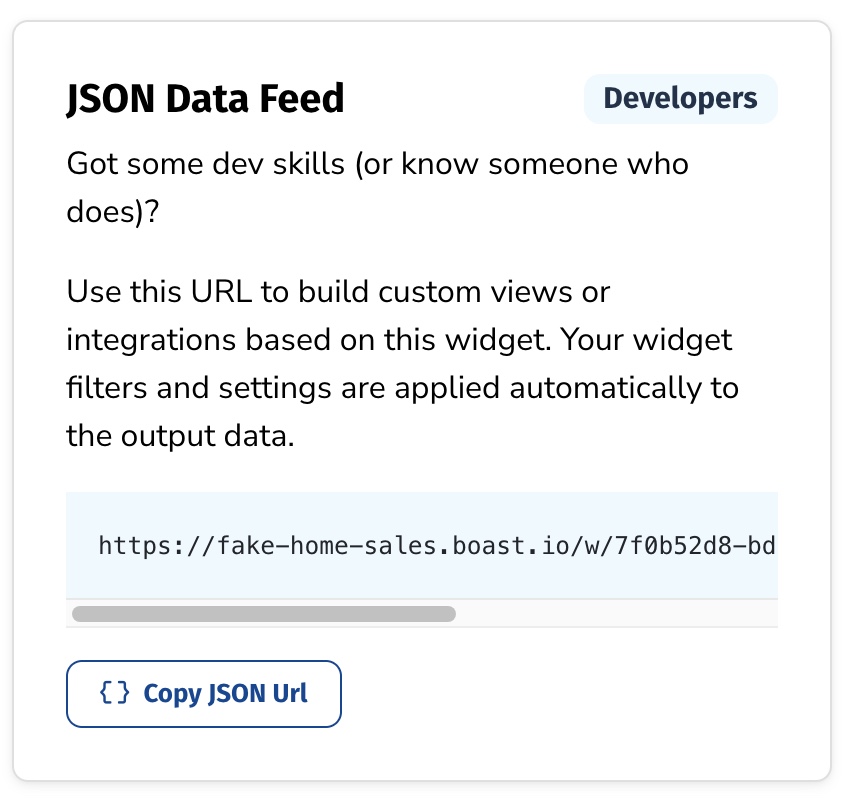Copy the feed link via Copy JSON Url
846x800 pixels.
(204, 694)
